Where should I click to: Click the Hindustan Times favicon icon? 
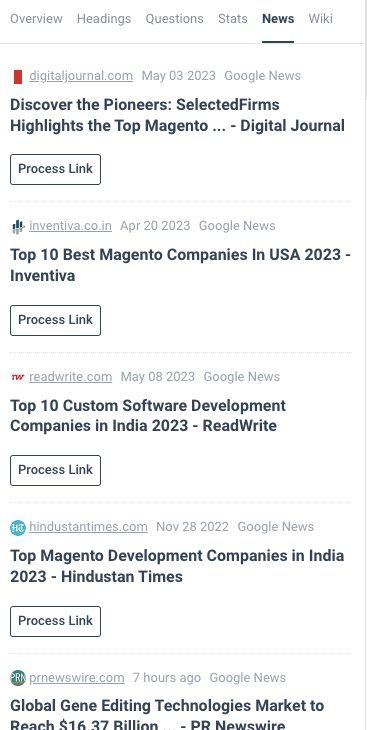pos(18,527)
